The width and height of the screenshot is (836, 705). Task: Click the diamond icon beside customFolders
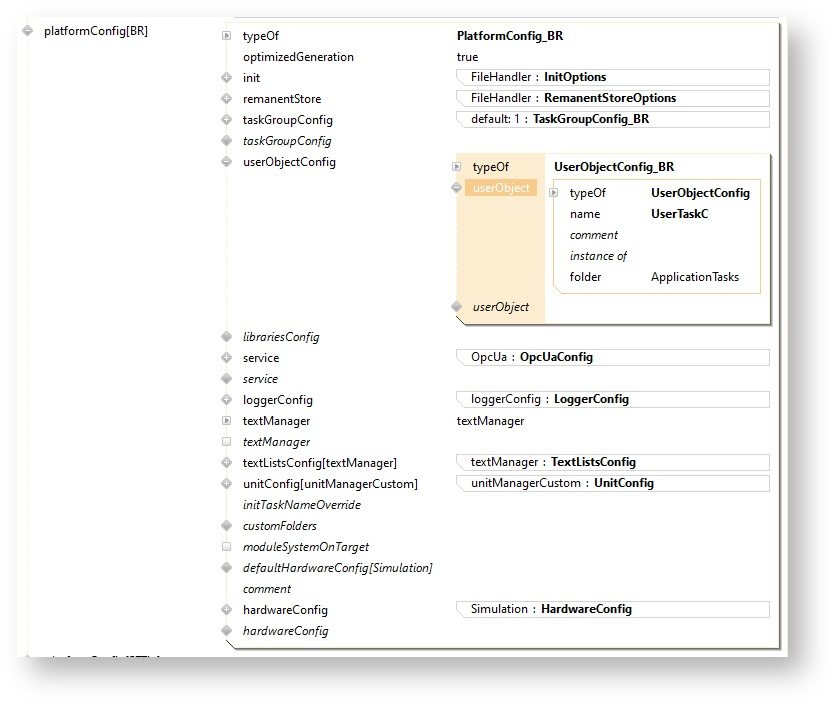[x=227, y=526]
